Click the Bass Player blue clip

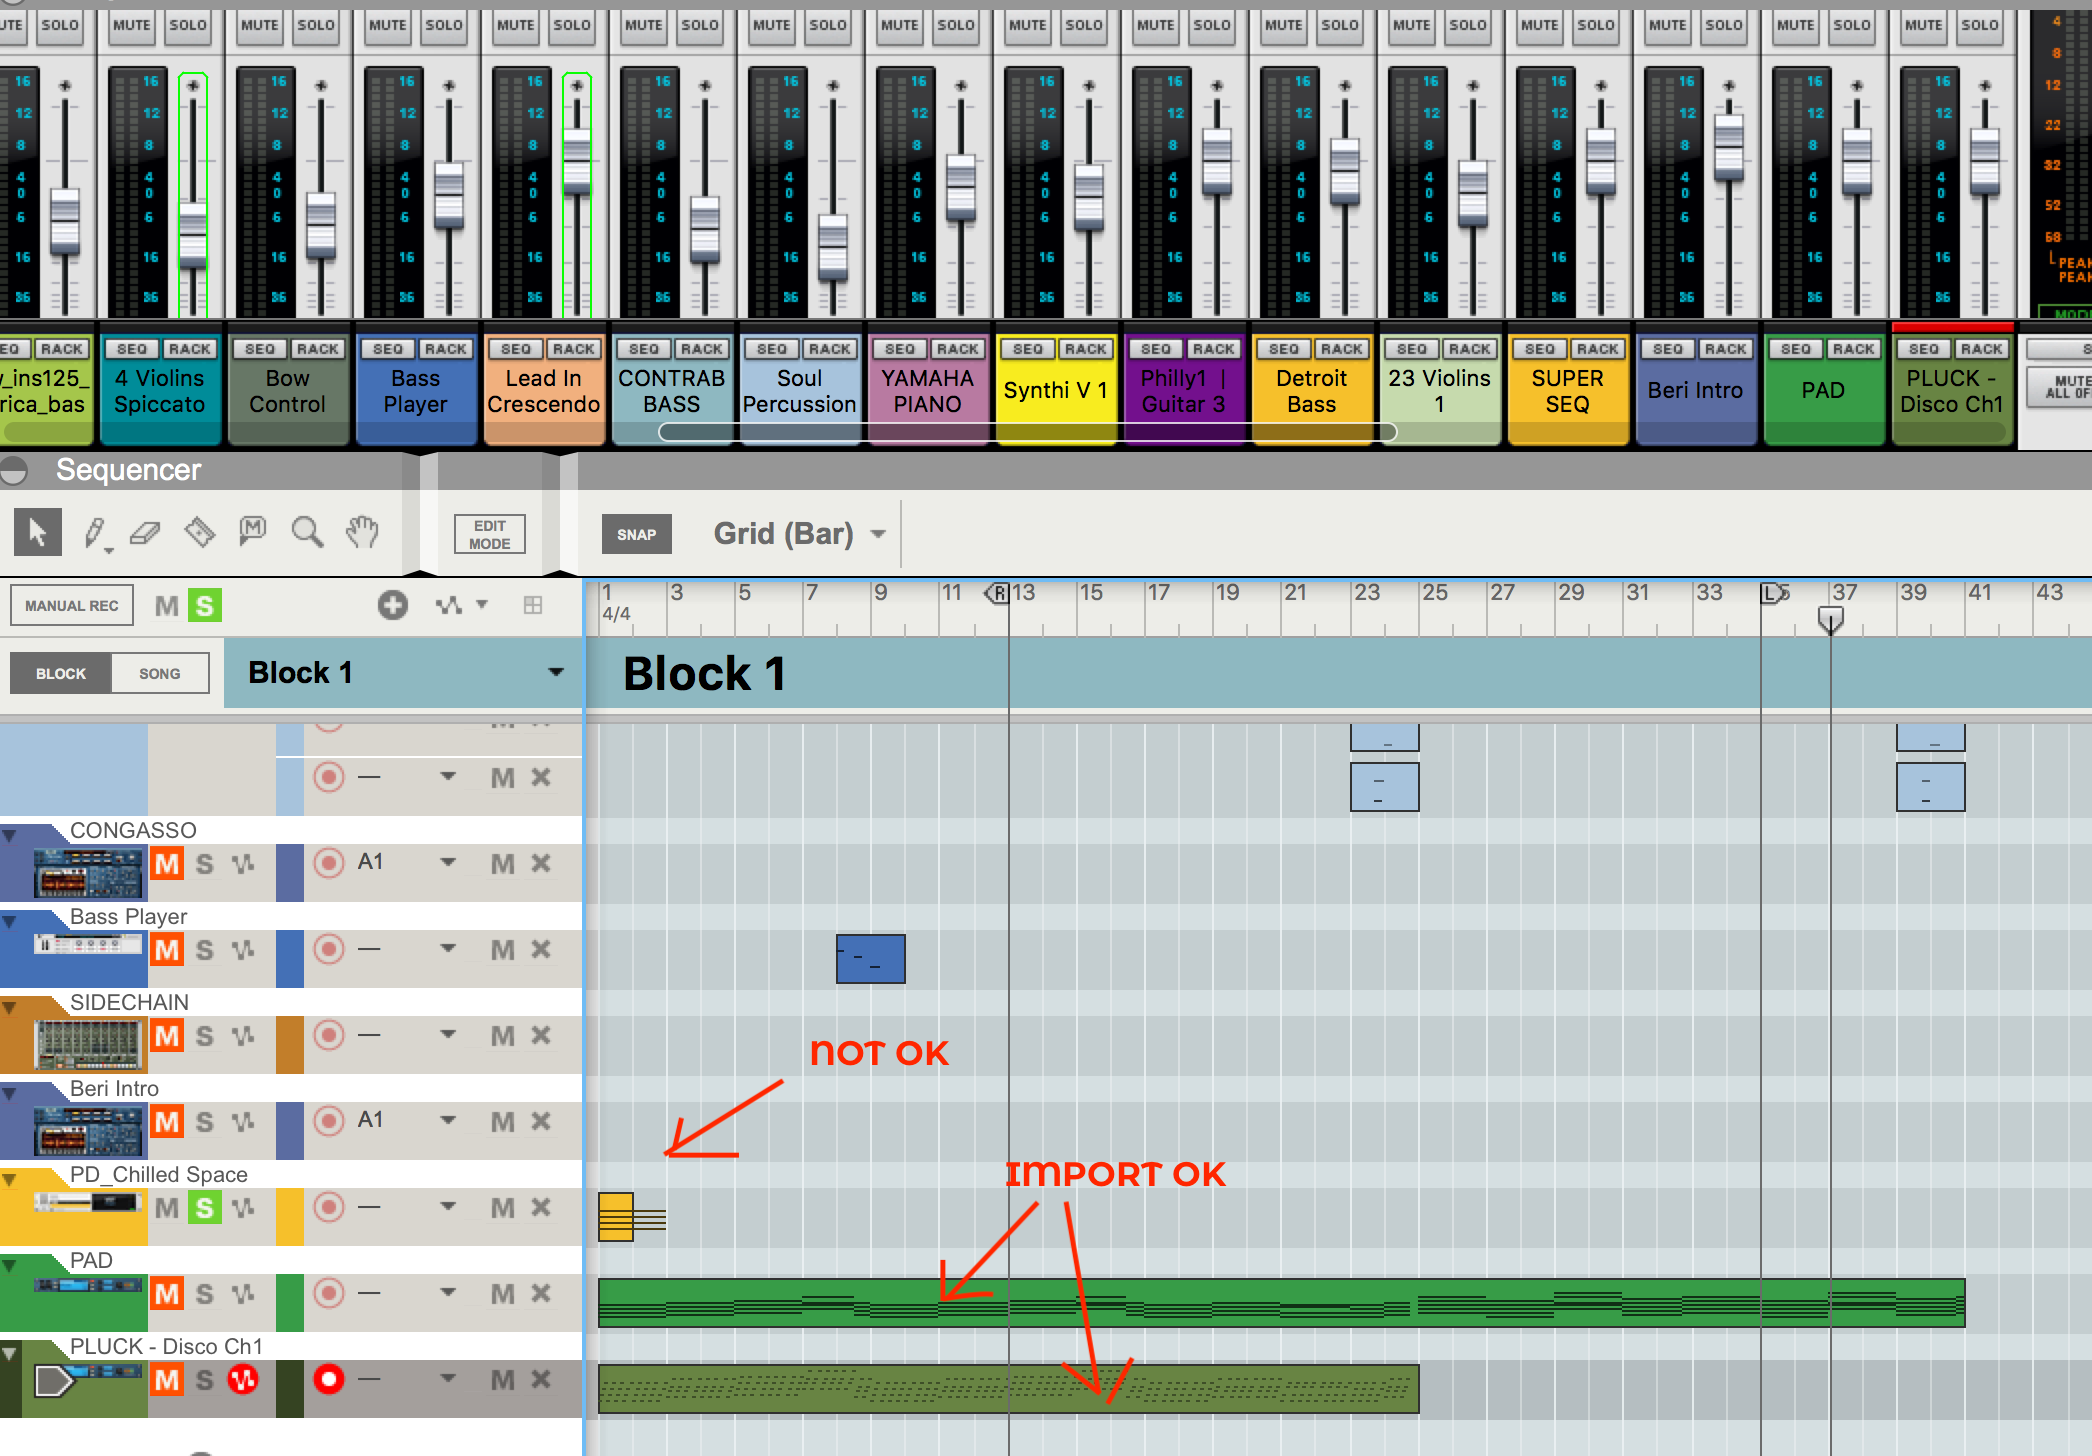point(871,959)
